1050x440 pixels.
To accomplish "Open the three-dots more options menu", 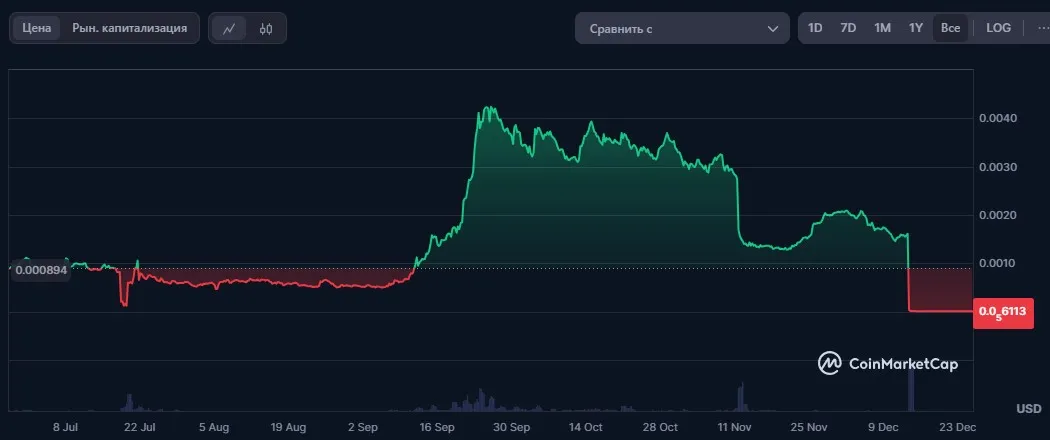I will 1043,28.
